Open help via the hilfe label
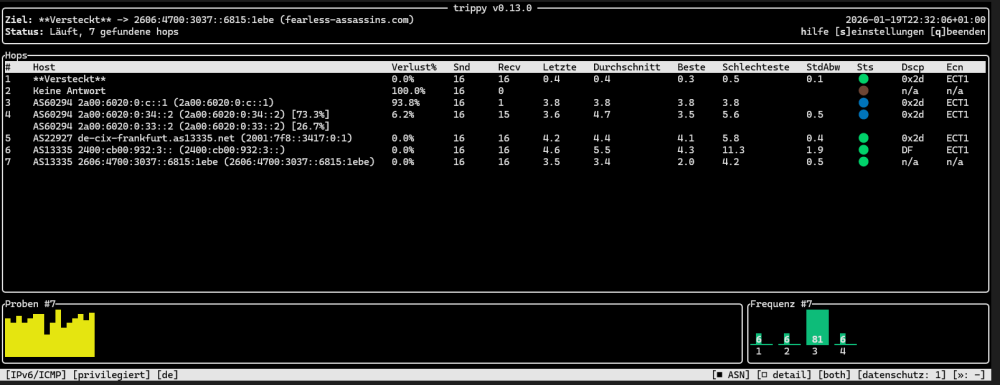Image resolution: width=1000 pixels, height=385 pixels. click(814, 32)
